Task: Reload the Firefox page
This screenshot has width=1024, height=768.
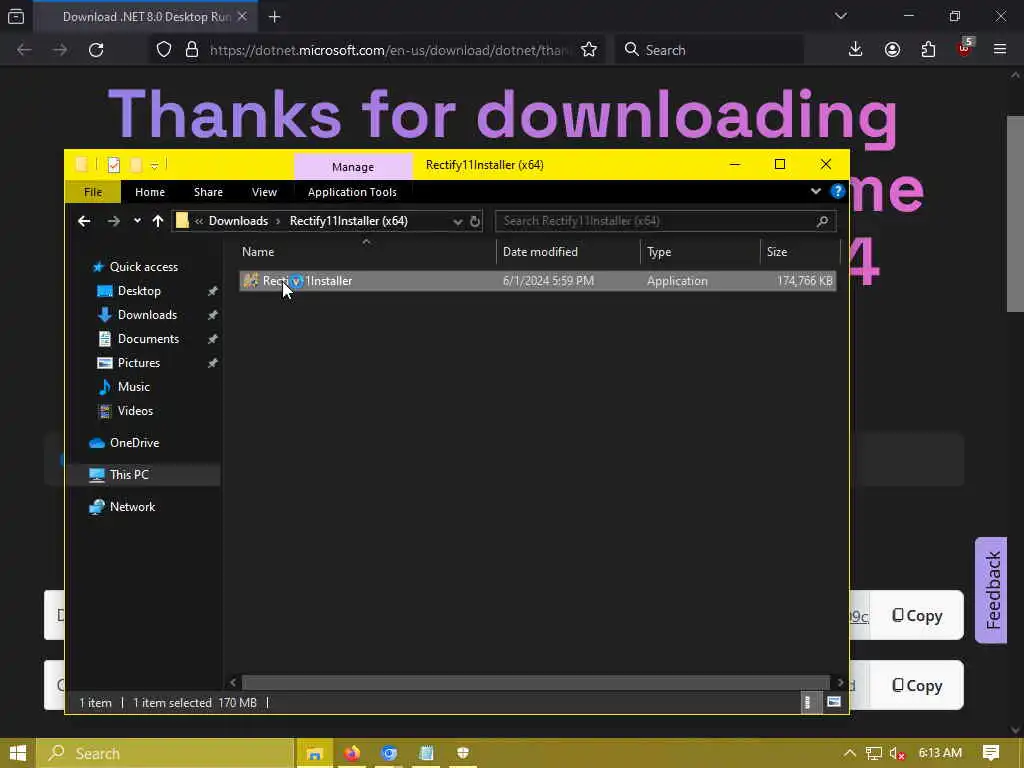Action: click(x=96, y=50)
